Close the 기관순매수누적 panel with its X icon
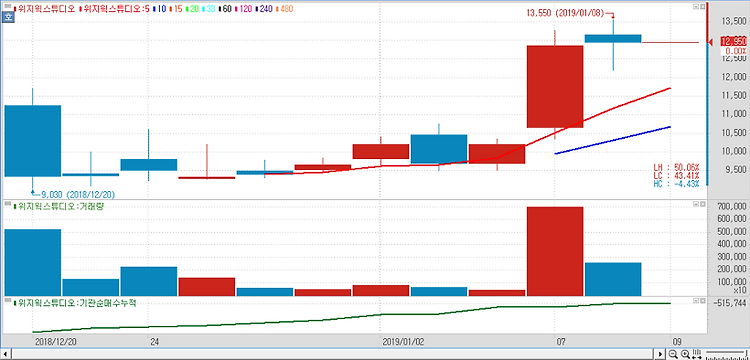This screenshot has height=360, width=750. 702,301
